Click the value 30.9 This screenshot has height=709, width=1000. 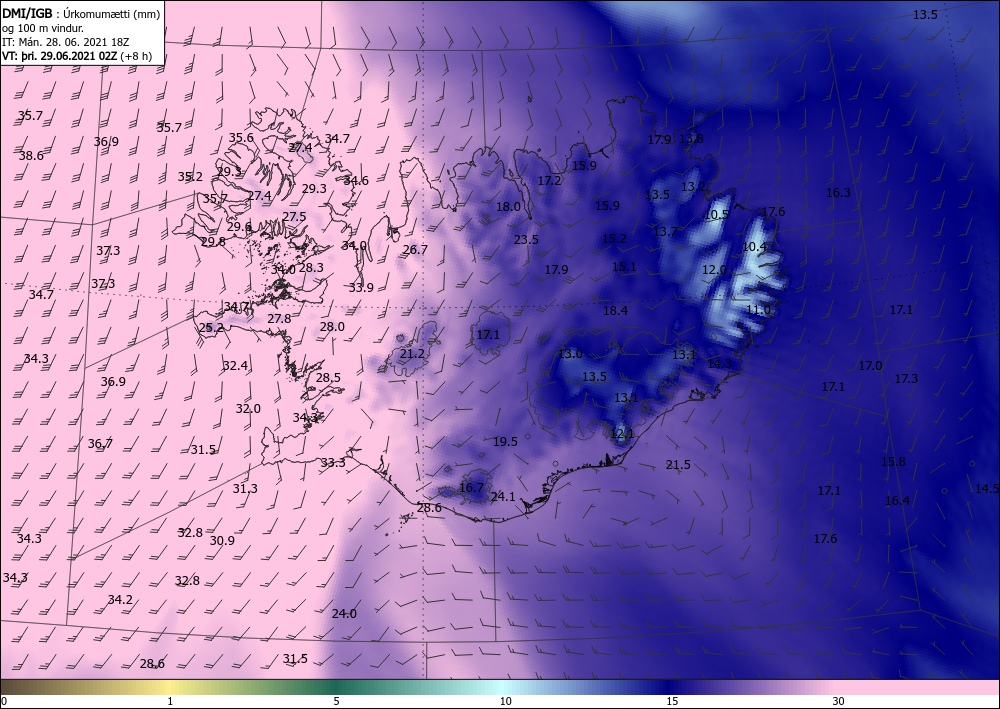(222, 540)
